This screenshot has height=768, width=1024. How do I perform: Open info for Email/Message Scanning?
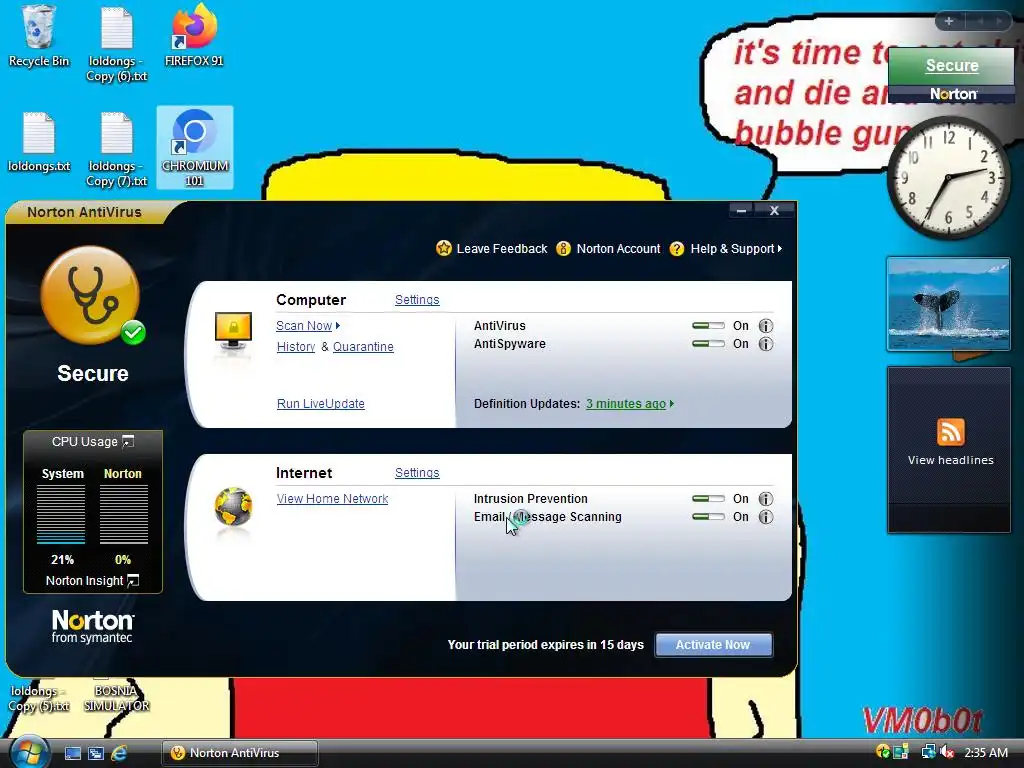[765, 517]
